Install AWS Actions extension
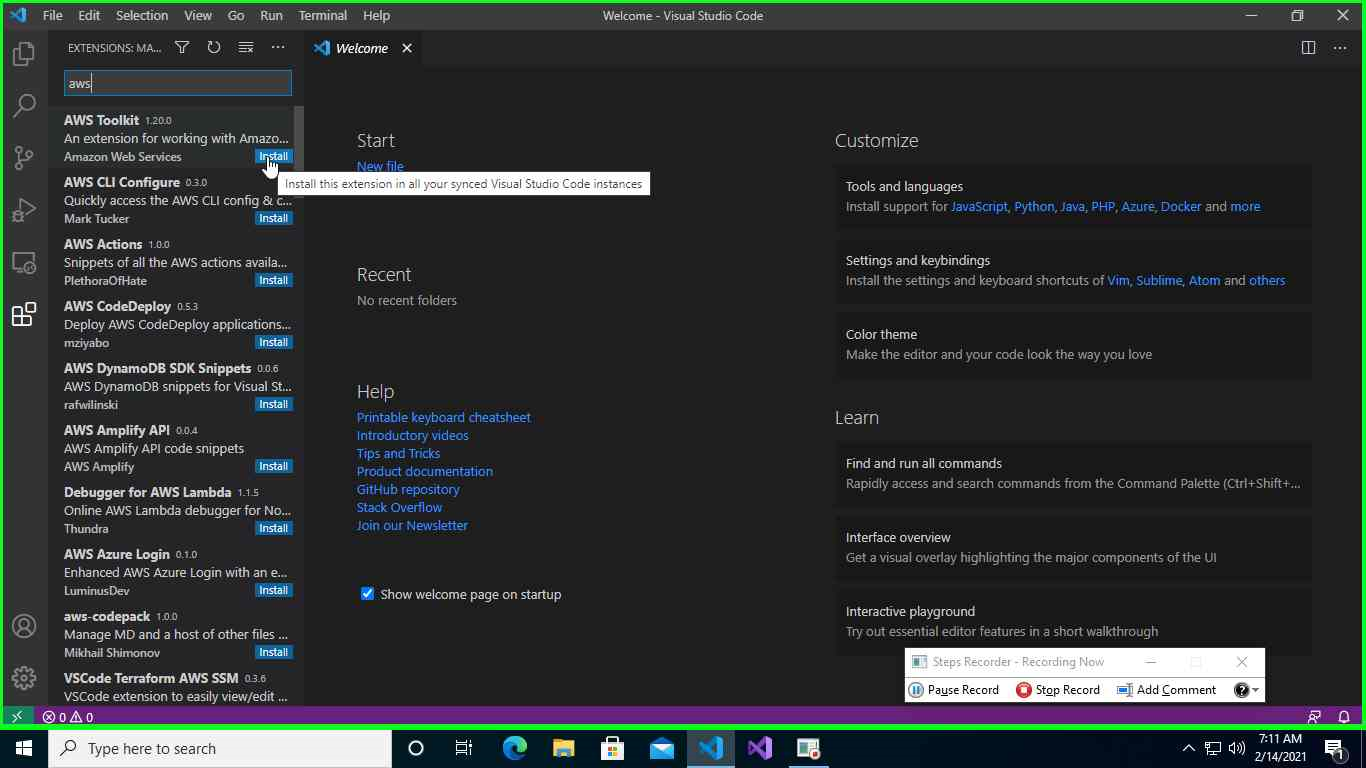This screenshot has width=1366, height=768. (x=274, y=280)
